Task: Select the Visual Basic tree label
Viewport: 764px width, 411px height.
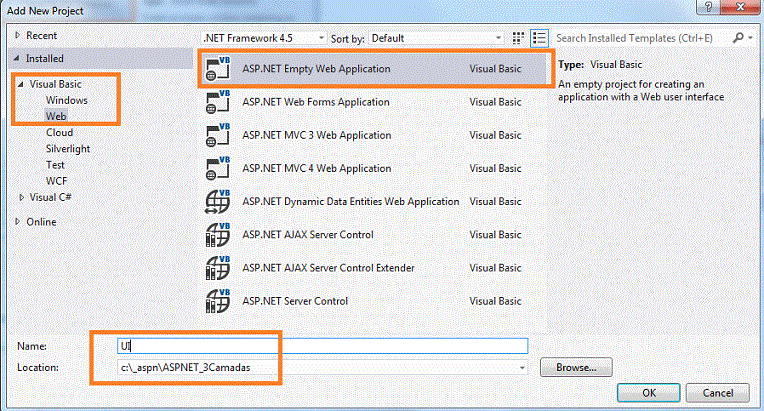Action: tap(56, 84)
